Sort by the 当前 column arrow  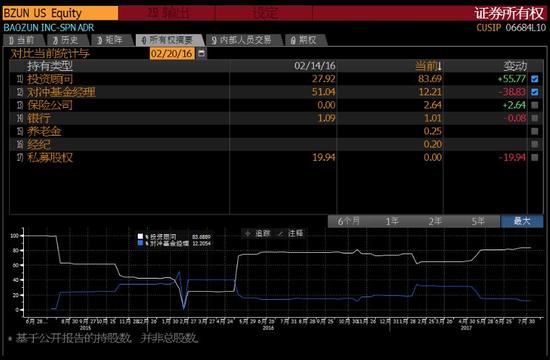point(440,66)
